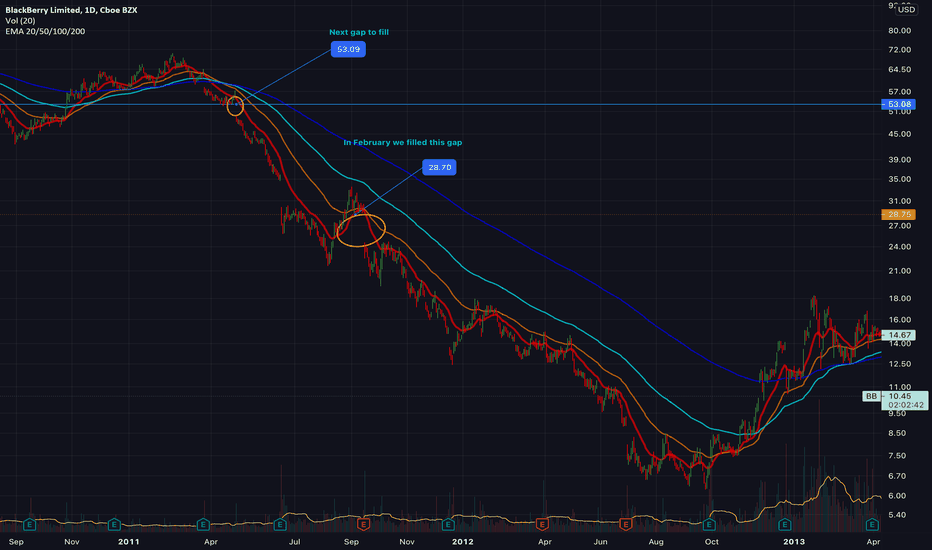Viewport: 932px width, 550px height.
Task: Click the red earnings marker for March 2012
Action: tap(541, 524)
